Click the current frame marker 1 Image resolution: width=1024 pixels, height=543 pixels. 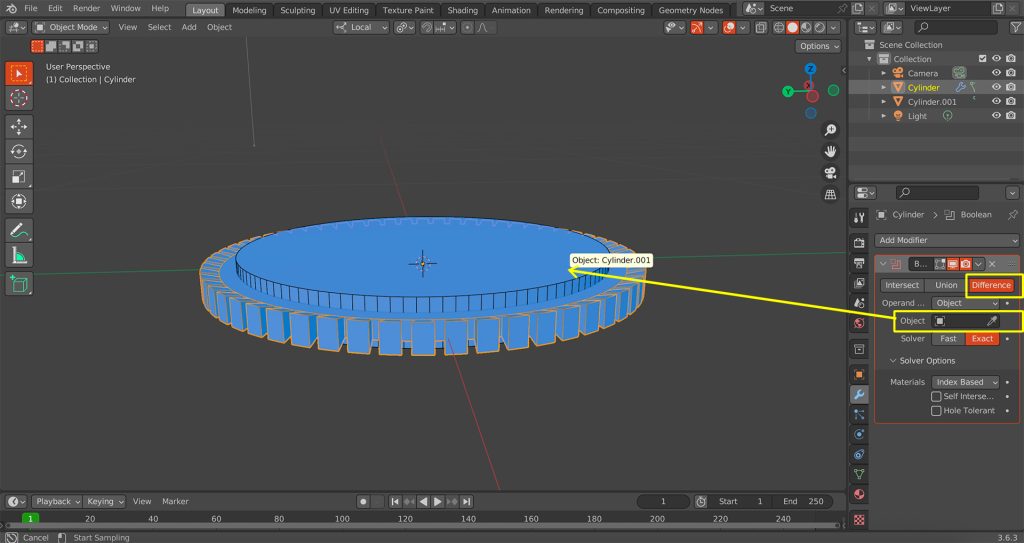click(30, 518)
